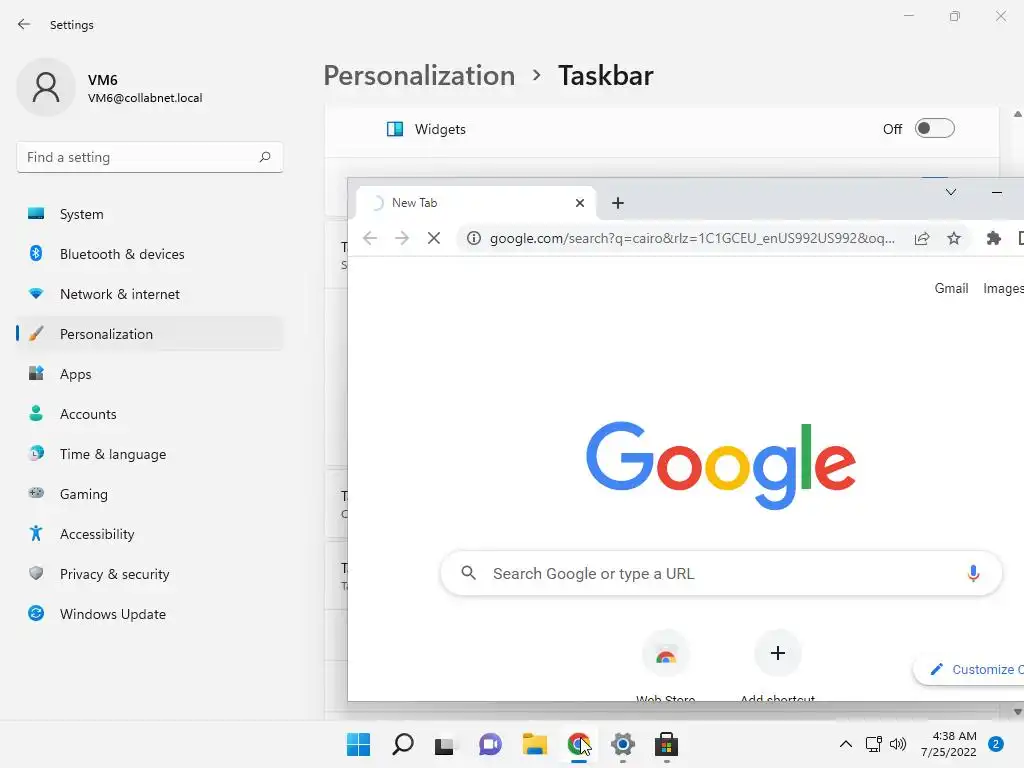This screenshot has height=768, width=1024.
Task: Open Privacy & security settings
Action: tap(150, 574)
